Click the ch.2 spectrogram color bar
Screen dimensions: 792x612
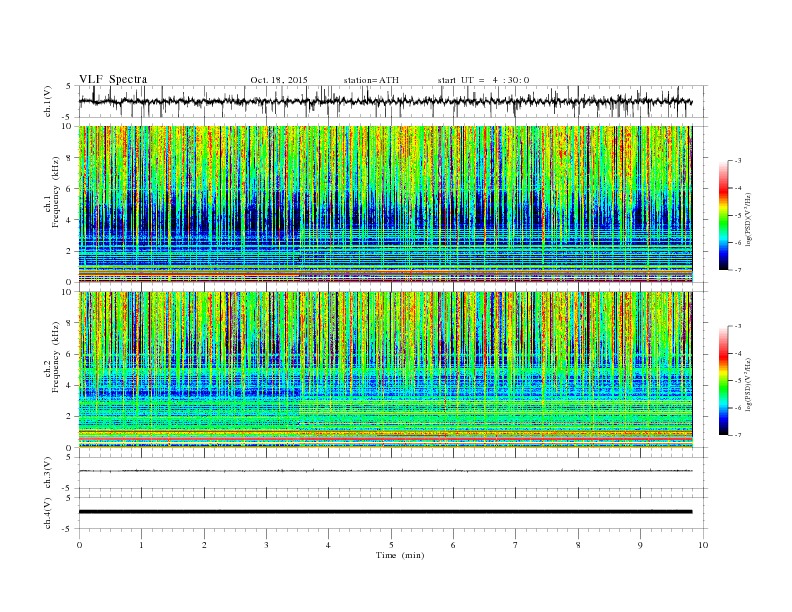pos(723,380)
